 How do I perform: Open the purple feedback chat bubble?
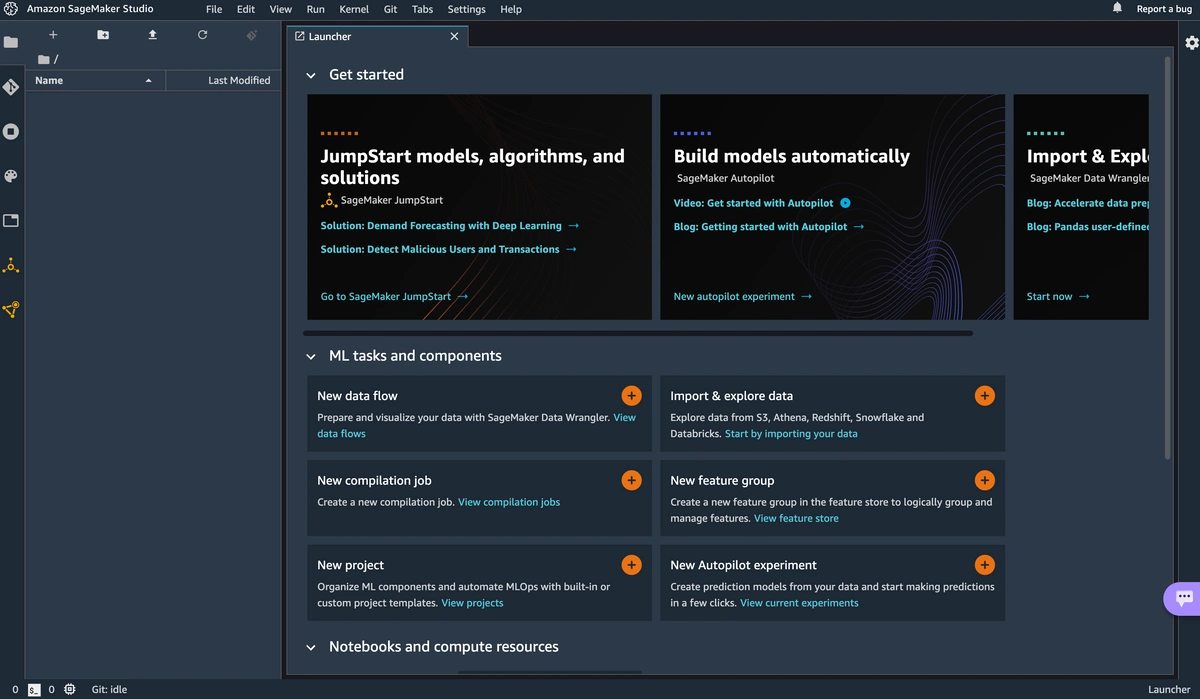[x=1183, y=598]
